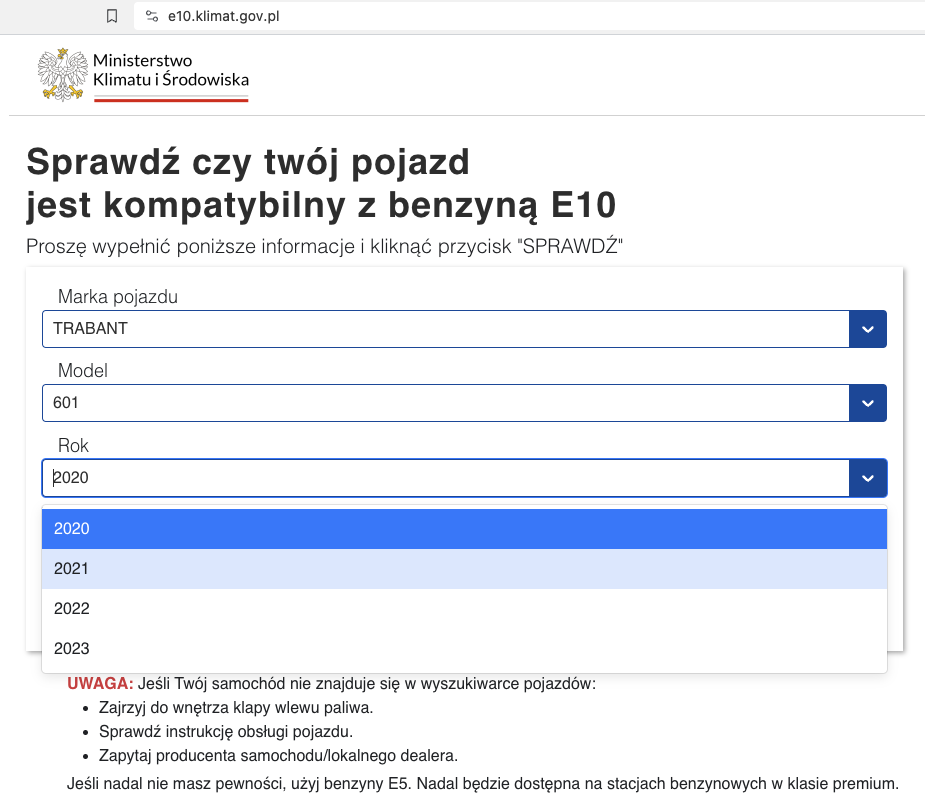Select year 2020 from the list
This screenshot has width=925, height=802.
pyautogui.click(x=464, y=529)
